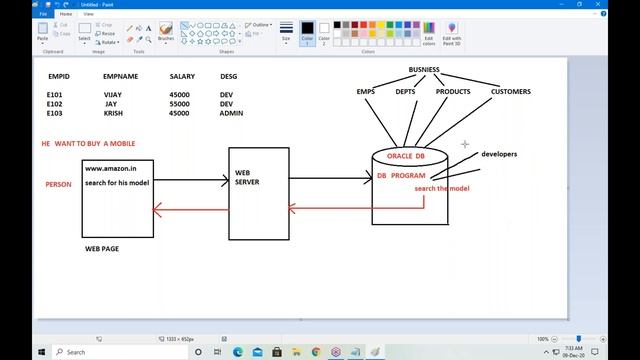Activate Color 2 background selector
Image resolution: width=640 pixels, height=360 pixels.
[x=324, y=33]
